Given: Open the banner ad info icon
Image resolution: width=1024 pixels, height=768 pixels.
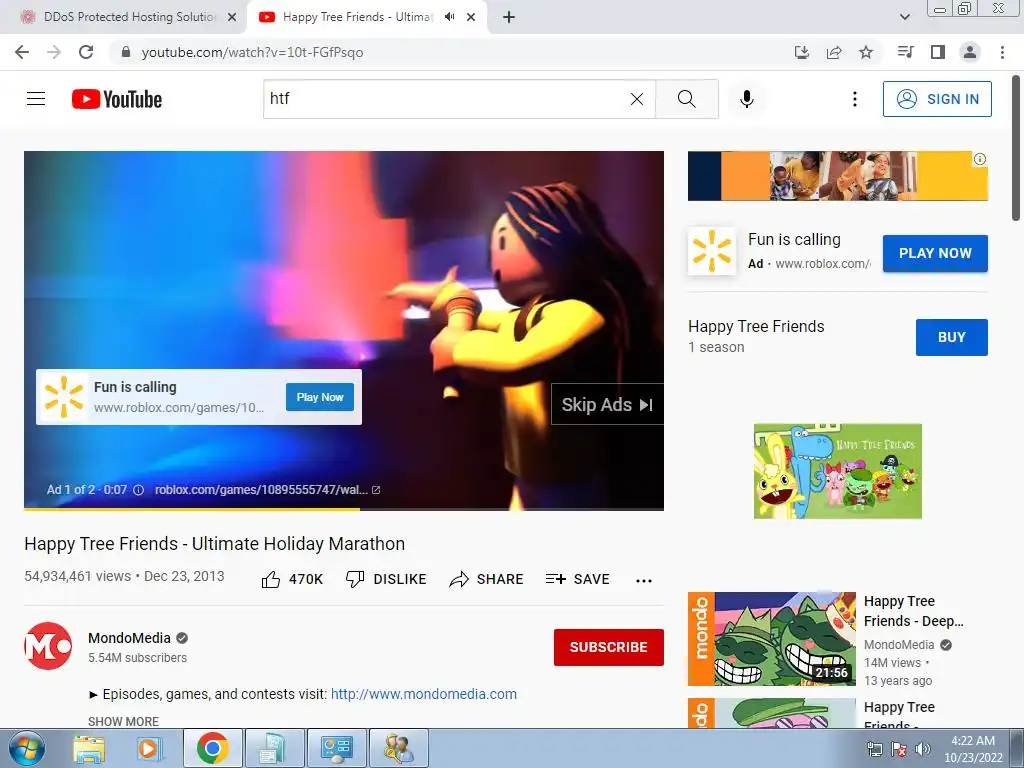Looking at the screenshot, I should click(980, 159).
